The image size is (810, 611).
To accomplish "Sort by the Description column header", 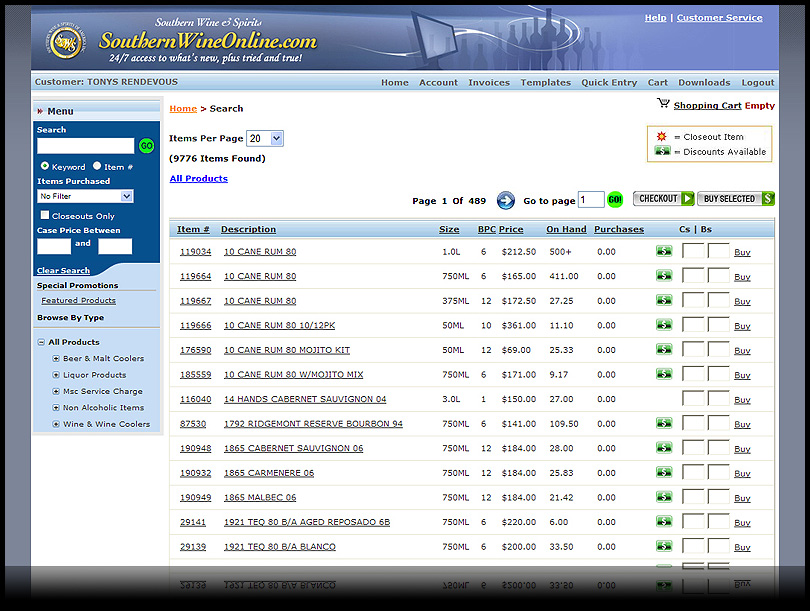I will click(248, 229).
